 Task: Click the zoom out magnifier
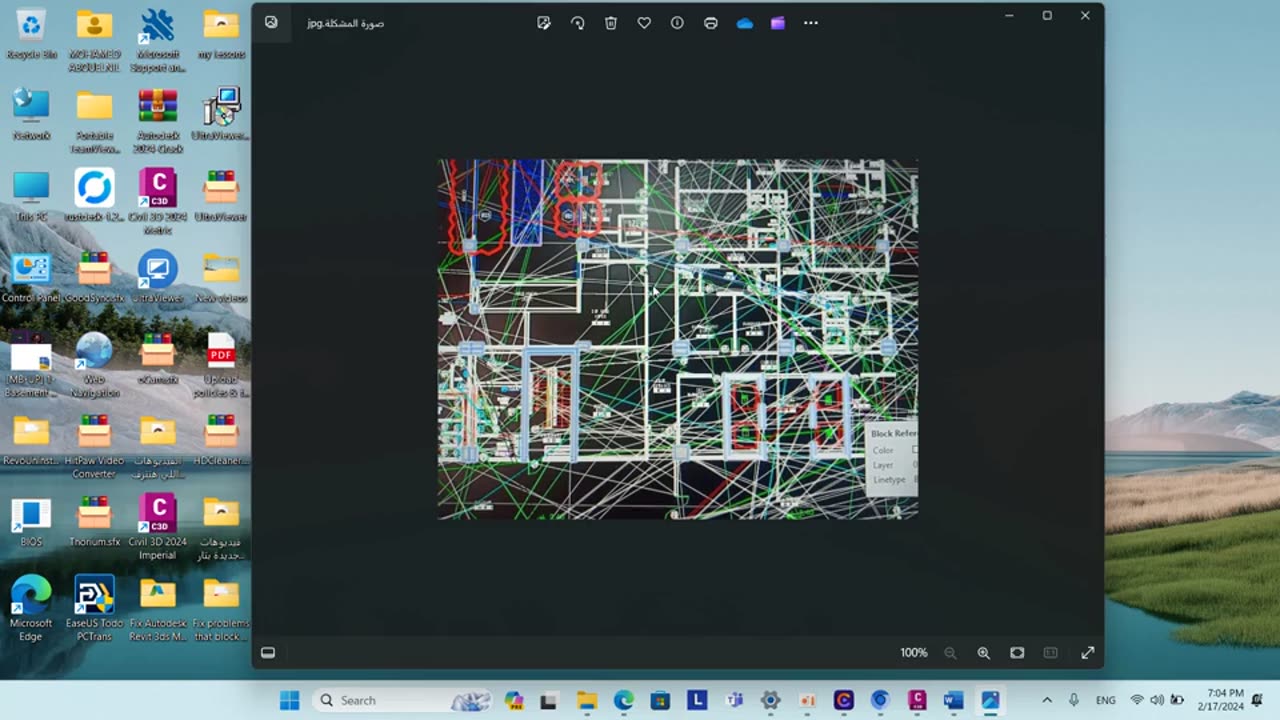pyautogui.click(x=950, y=653)
